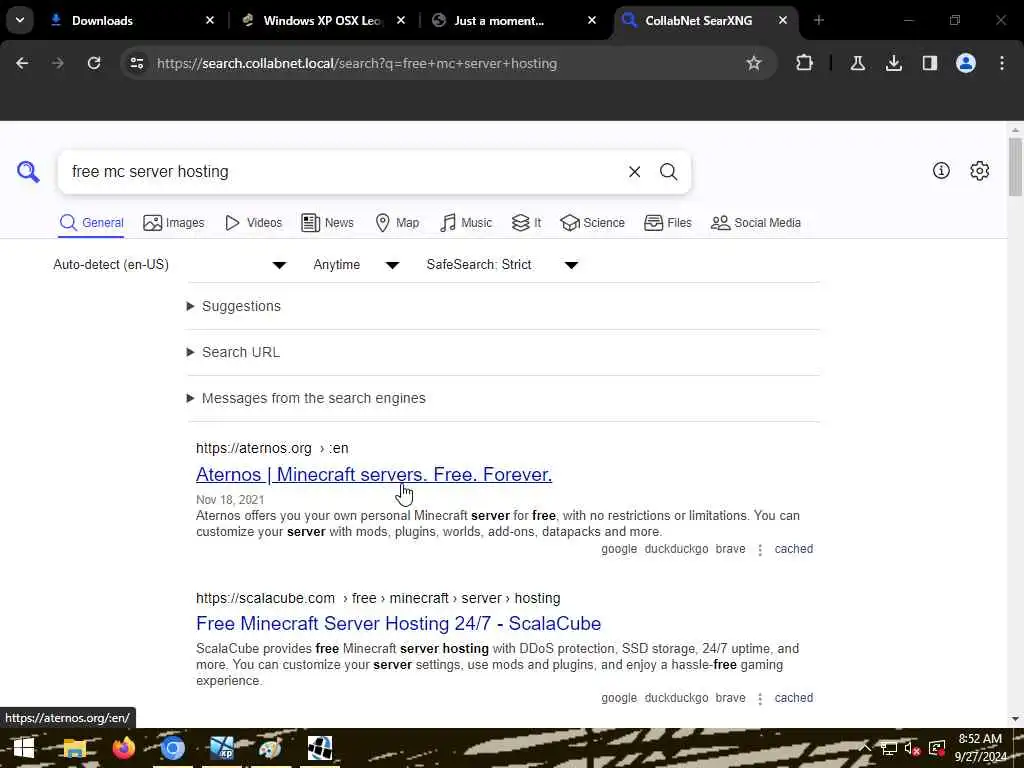
Task: Open cached version of ScalaCube result
Action: pyautogui.click(x=793, y=697)
